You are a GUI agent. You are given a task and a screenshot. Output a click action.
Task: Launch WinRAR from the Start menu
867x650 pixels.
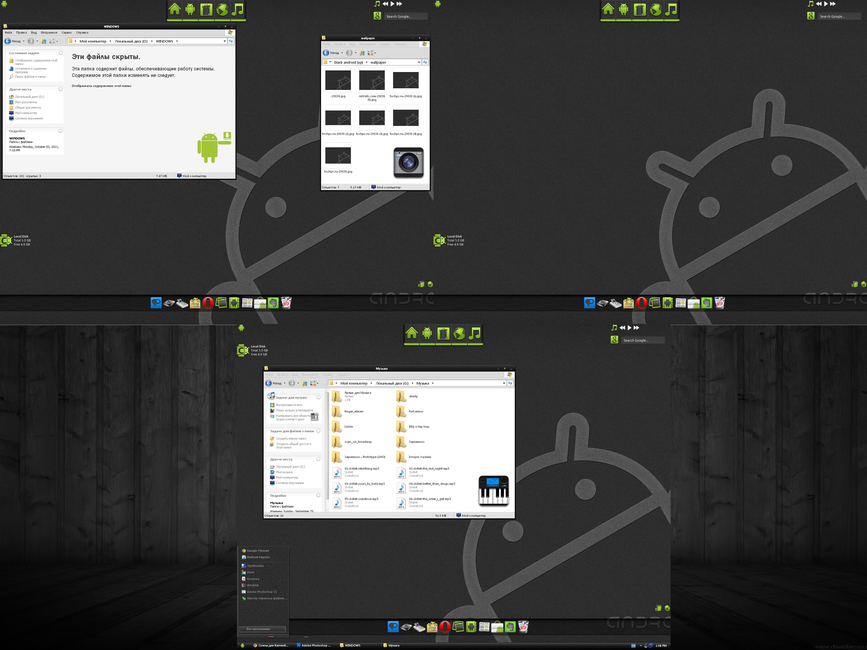250,585
